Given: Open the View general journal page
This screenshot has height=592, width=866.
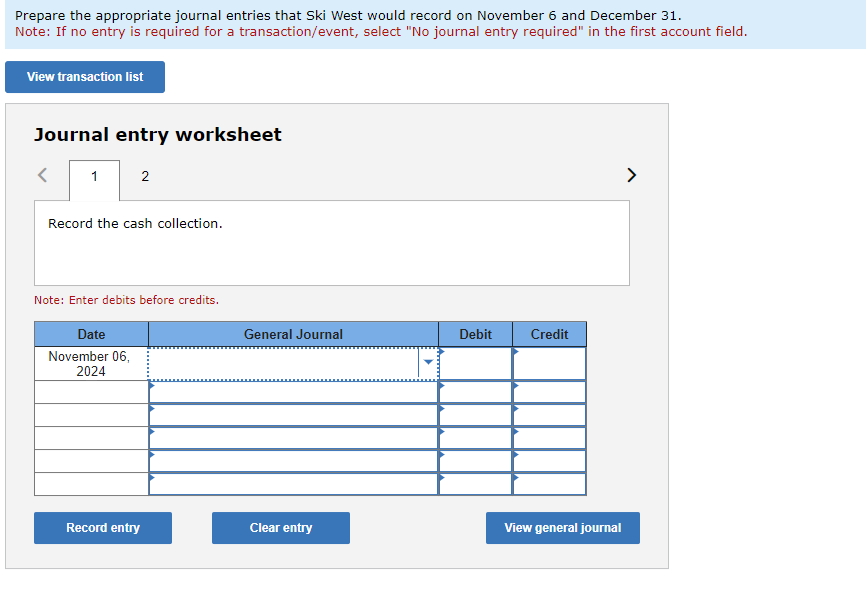Looking at the screenshot, I should (562, 528).
